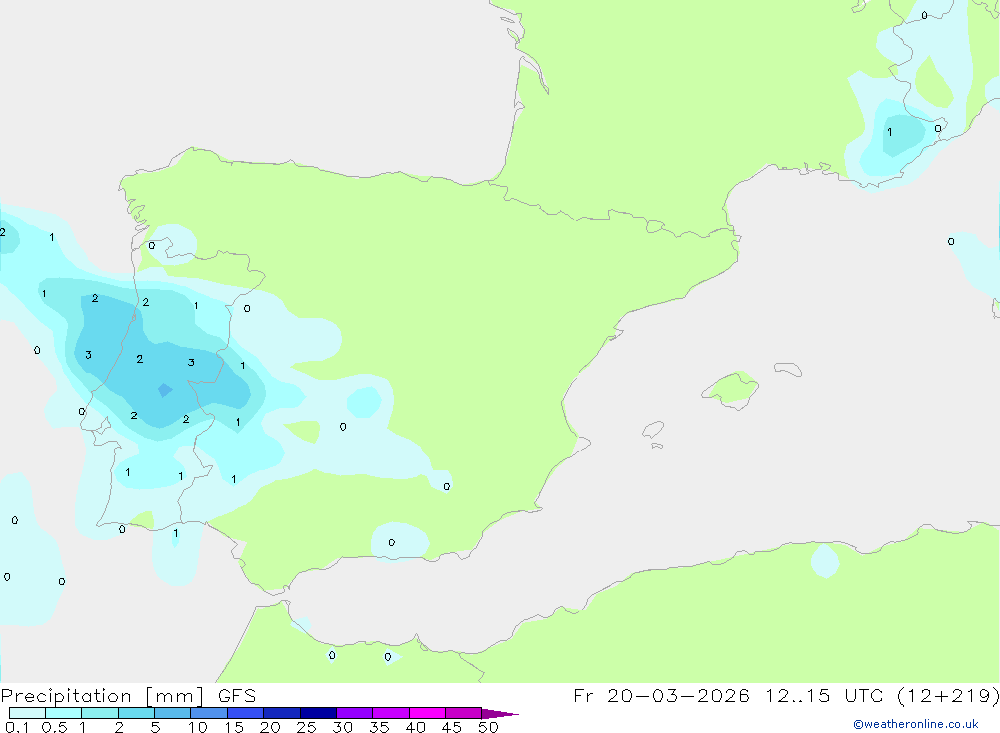
Task: Click the 20–25 mm legend color box
Action: [282, 713]
